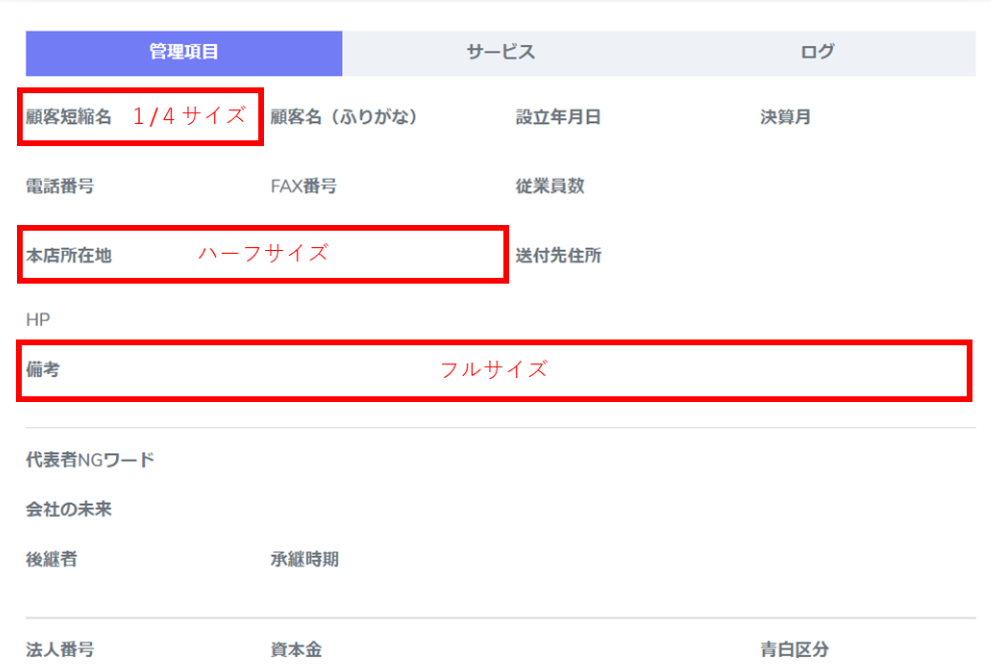
Task: Select the 代表者NGワード field
Action: (x=90, y=461)
